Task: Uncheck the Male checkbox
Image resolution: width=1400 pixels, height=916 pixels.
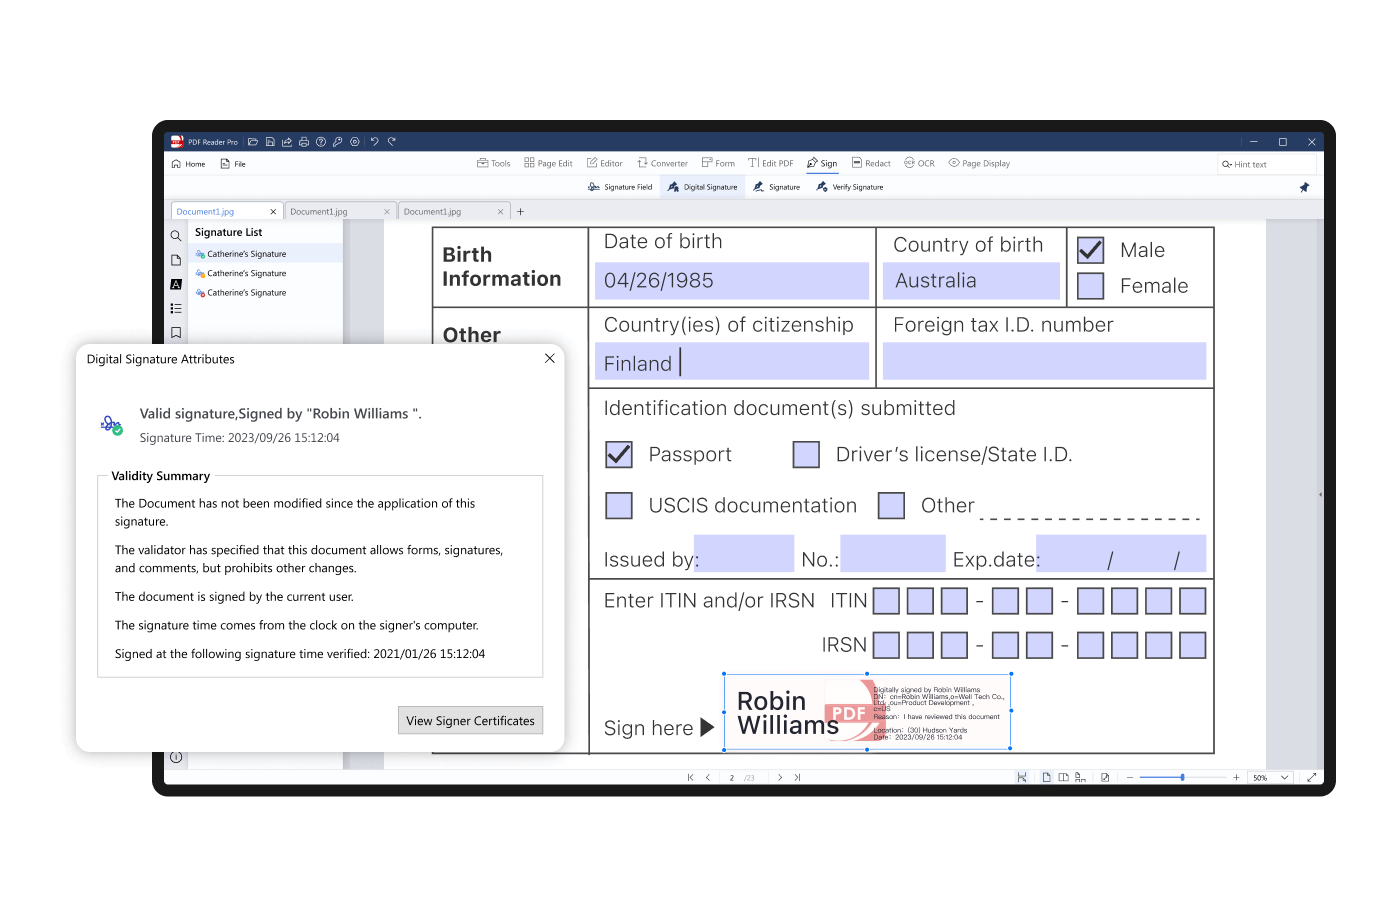Action: [x=1090, y=250]
